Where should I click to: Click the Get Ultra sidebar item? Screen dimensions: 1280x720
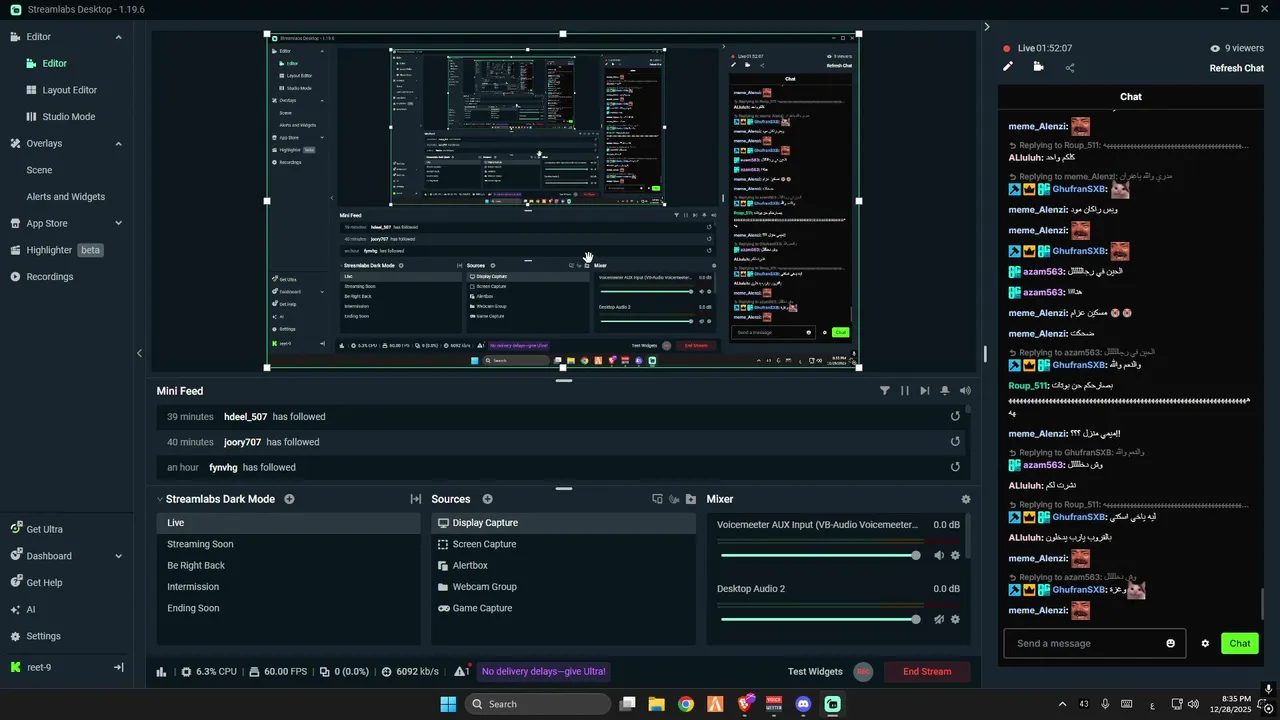click(37, 530)
